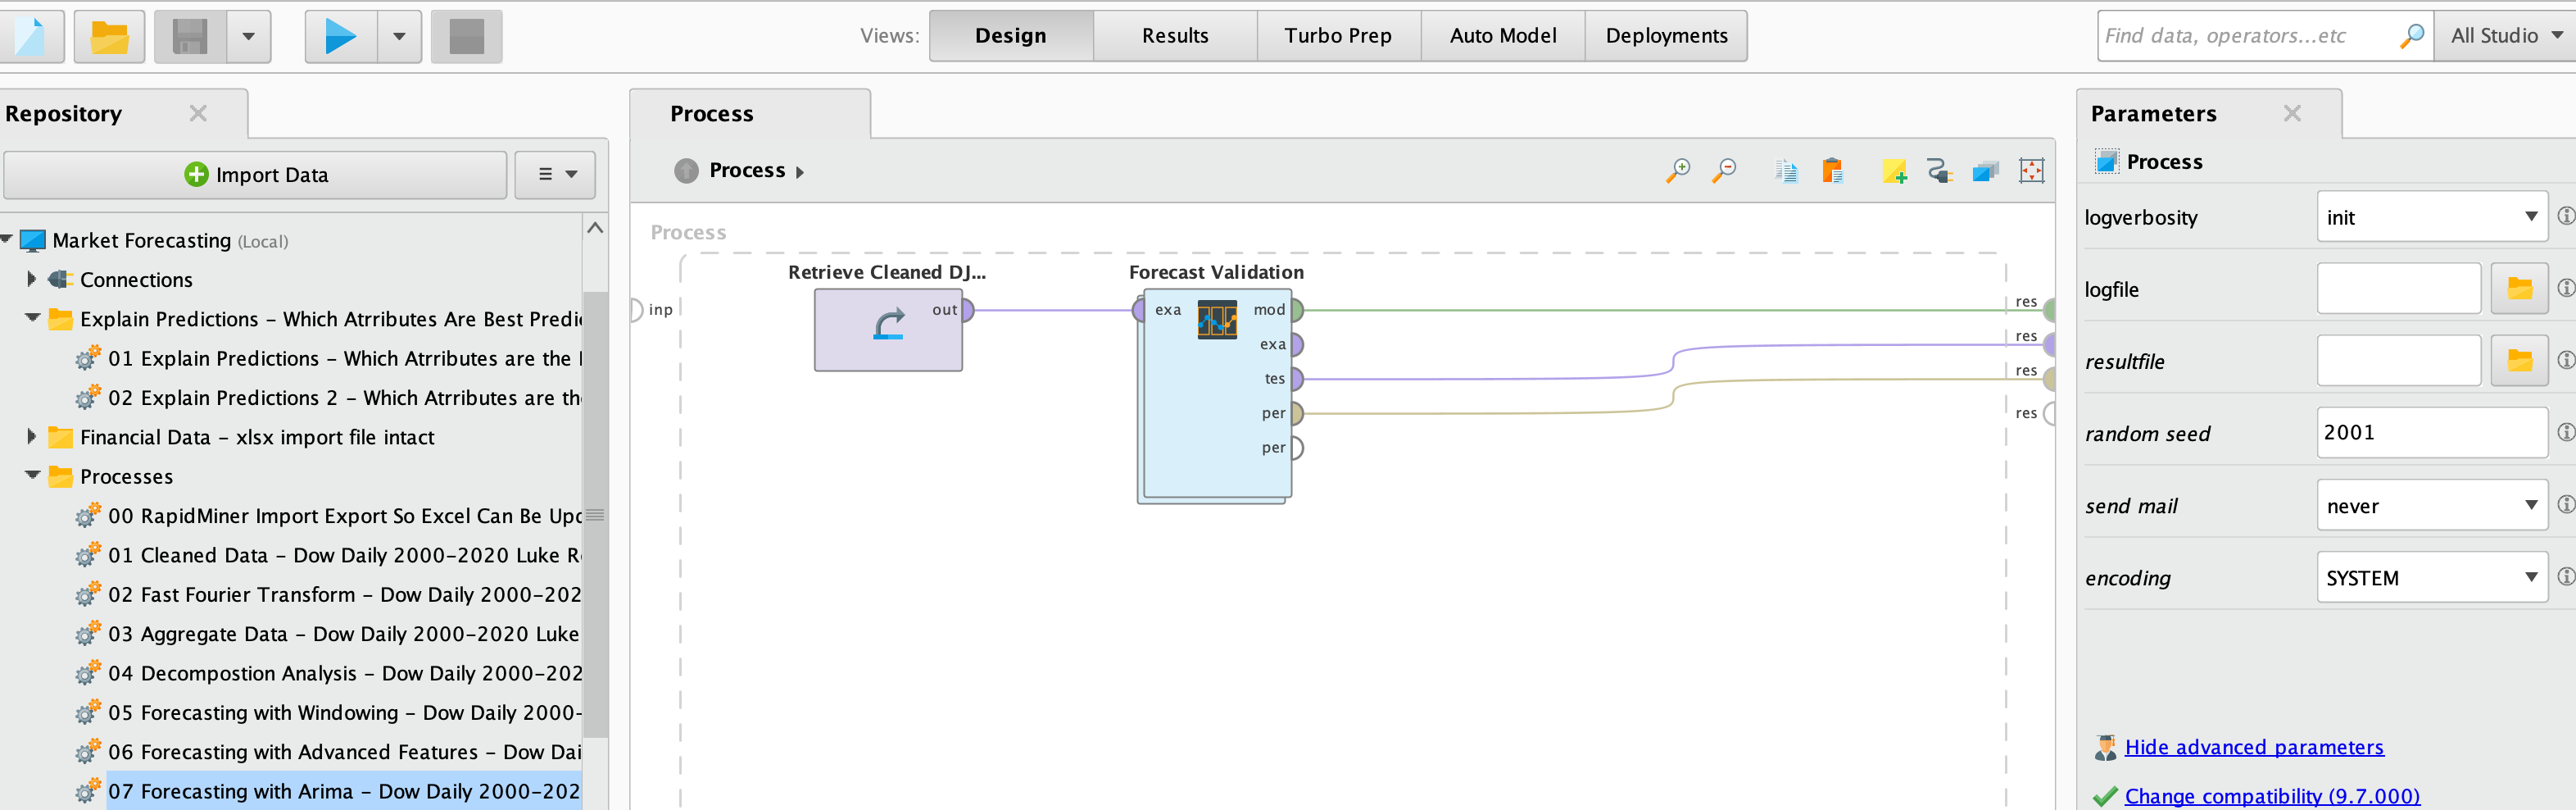
Task: Expand the Financial Data folder
Action: [x=31, y=436]
